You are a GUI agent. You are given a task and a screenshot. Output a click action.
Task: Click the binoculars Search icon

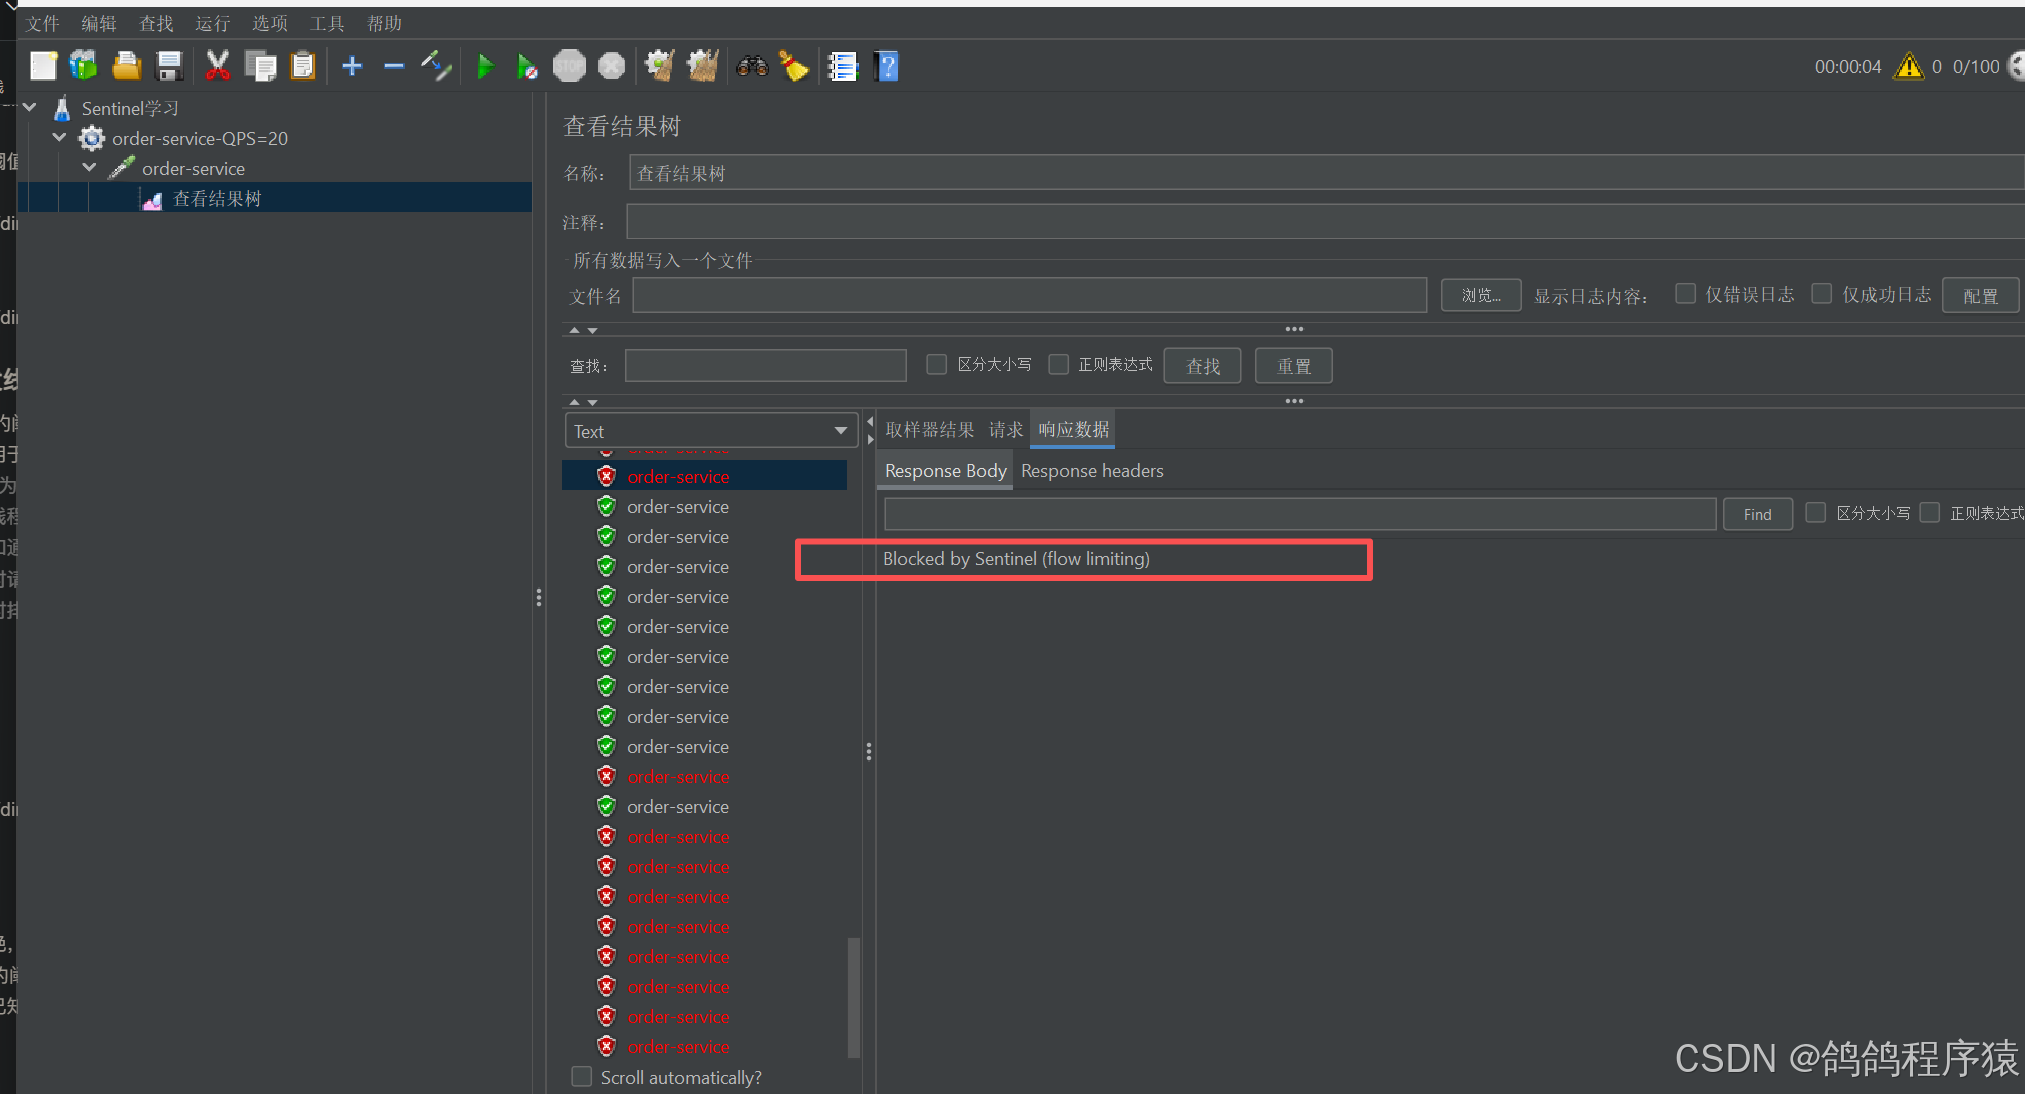click(x=752, y=67)
